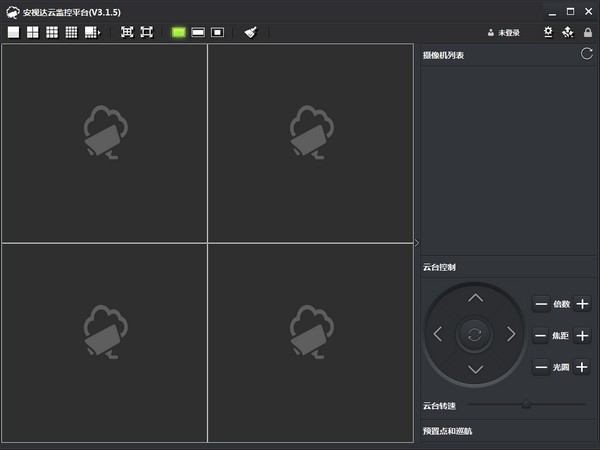Click the 未登录 login status

pos(504,33)
